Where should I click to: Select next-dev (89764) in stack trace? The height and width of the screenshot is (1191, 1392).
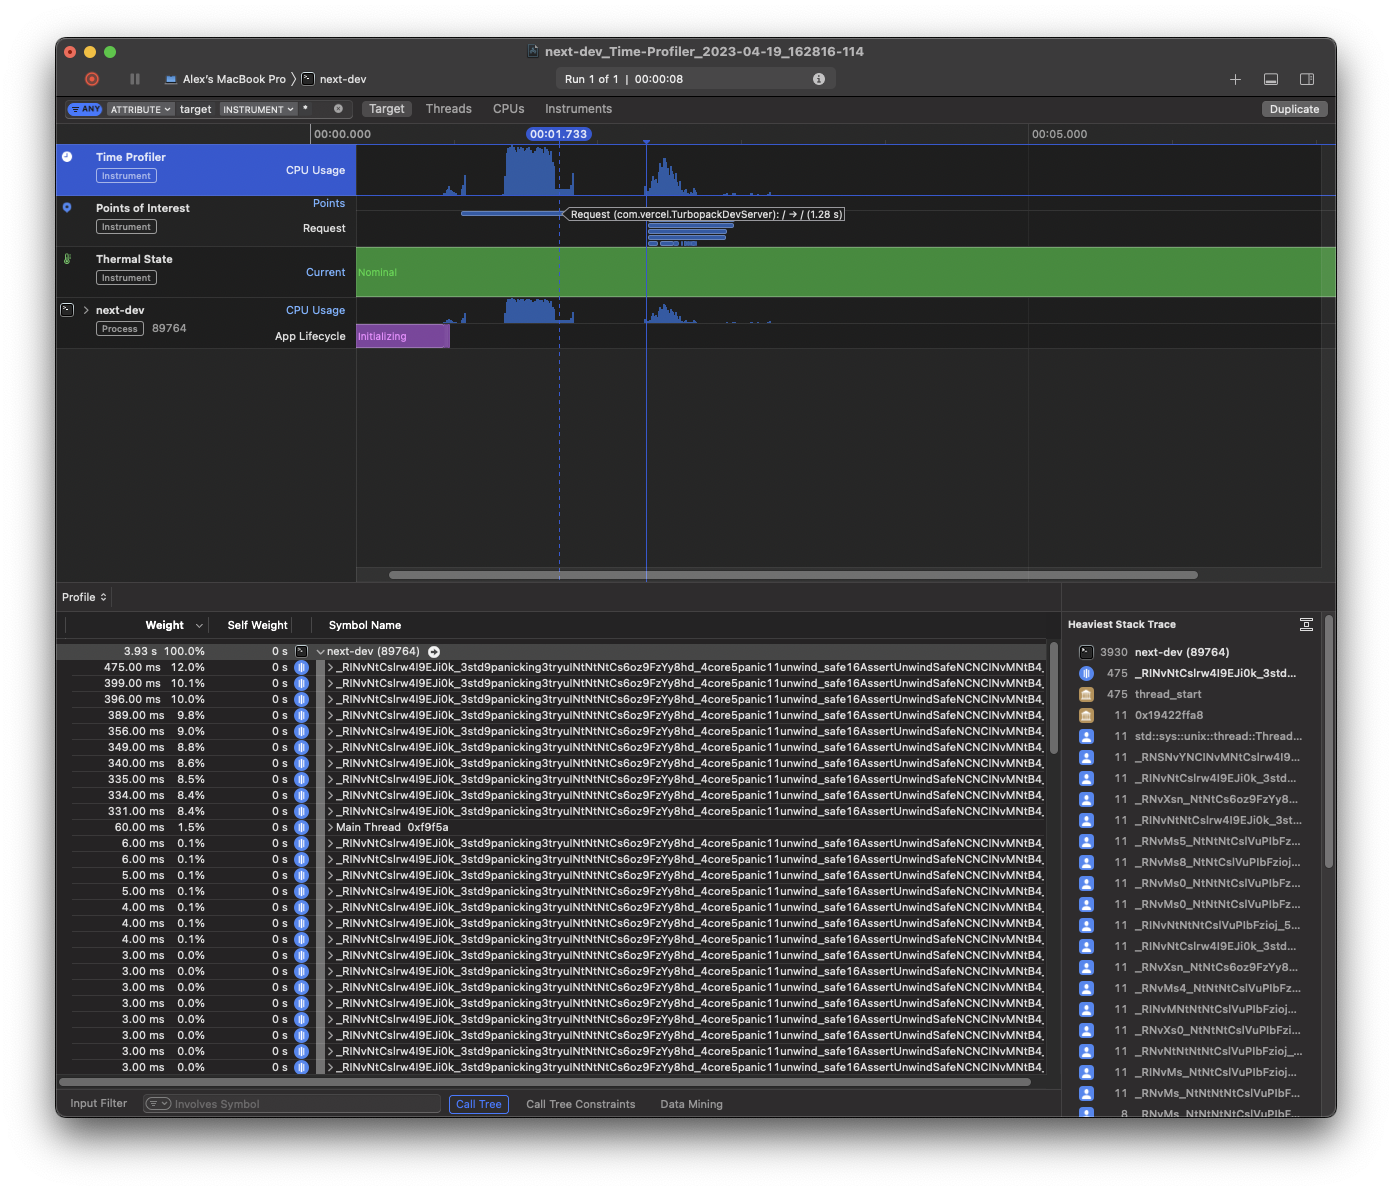(x=1182, y=652)
